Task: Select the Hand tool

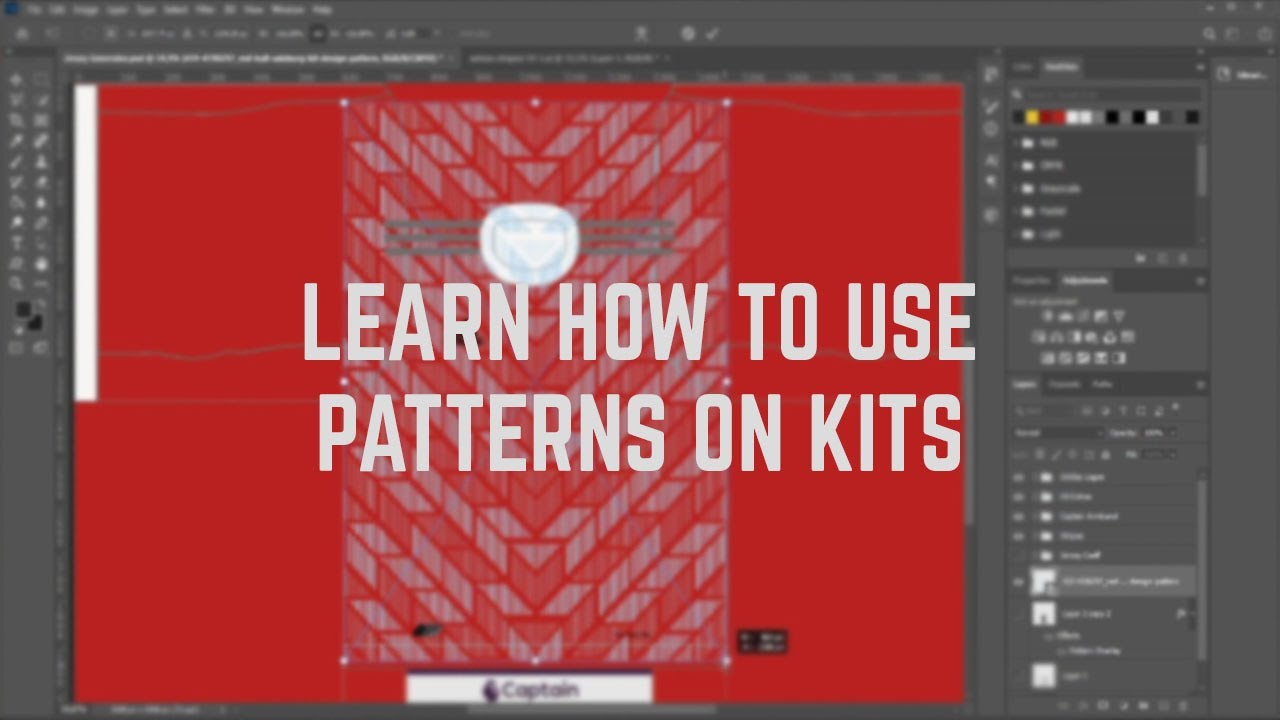Action: coord(41,263)
